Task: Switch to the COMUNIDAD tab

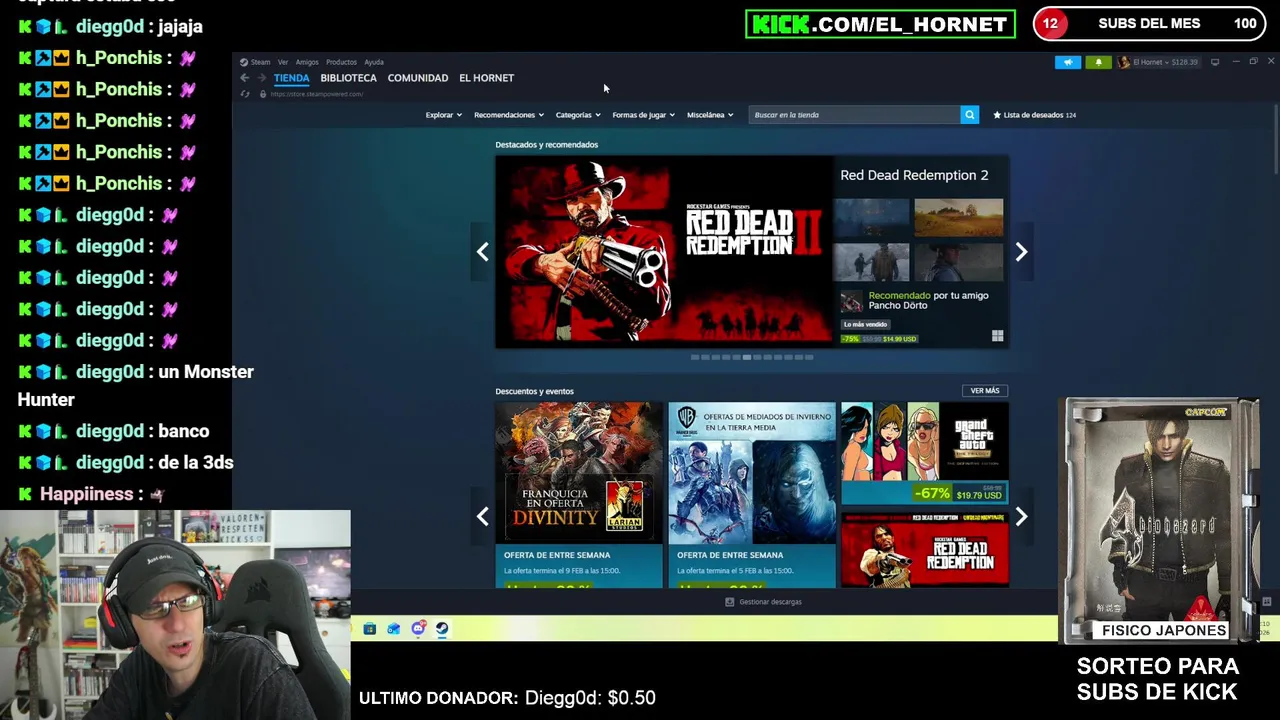Action: pos(418,78)
